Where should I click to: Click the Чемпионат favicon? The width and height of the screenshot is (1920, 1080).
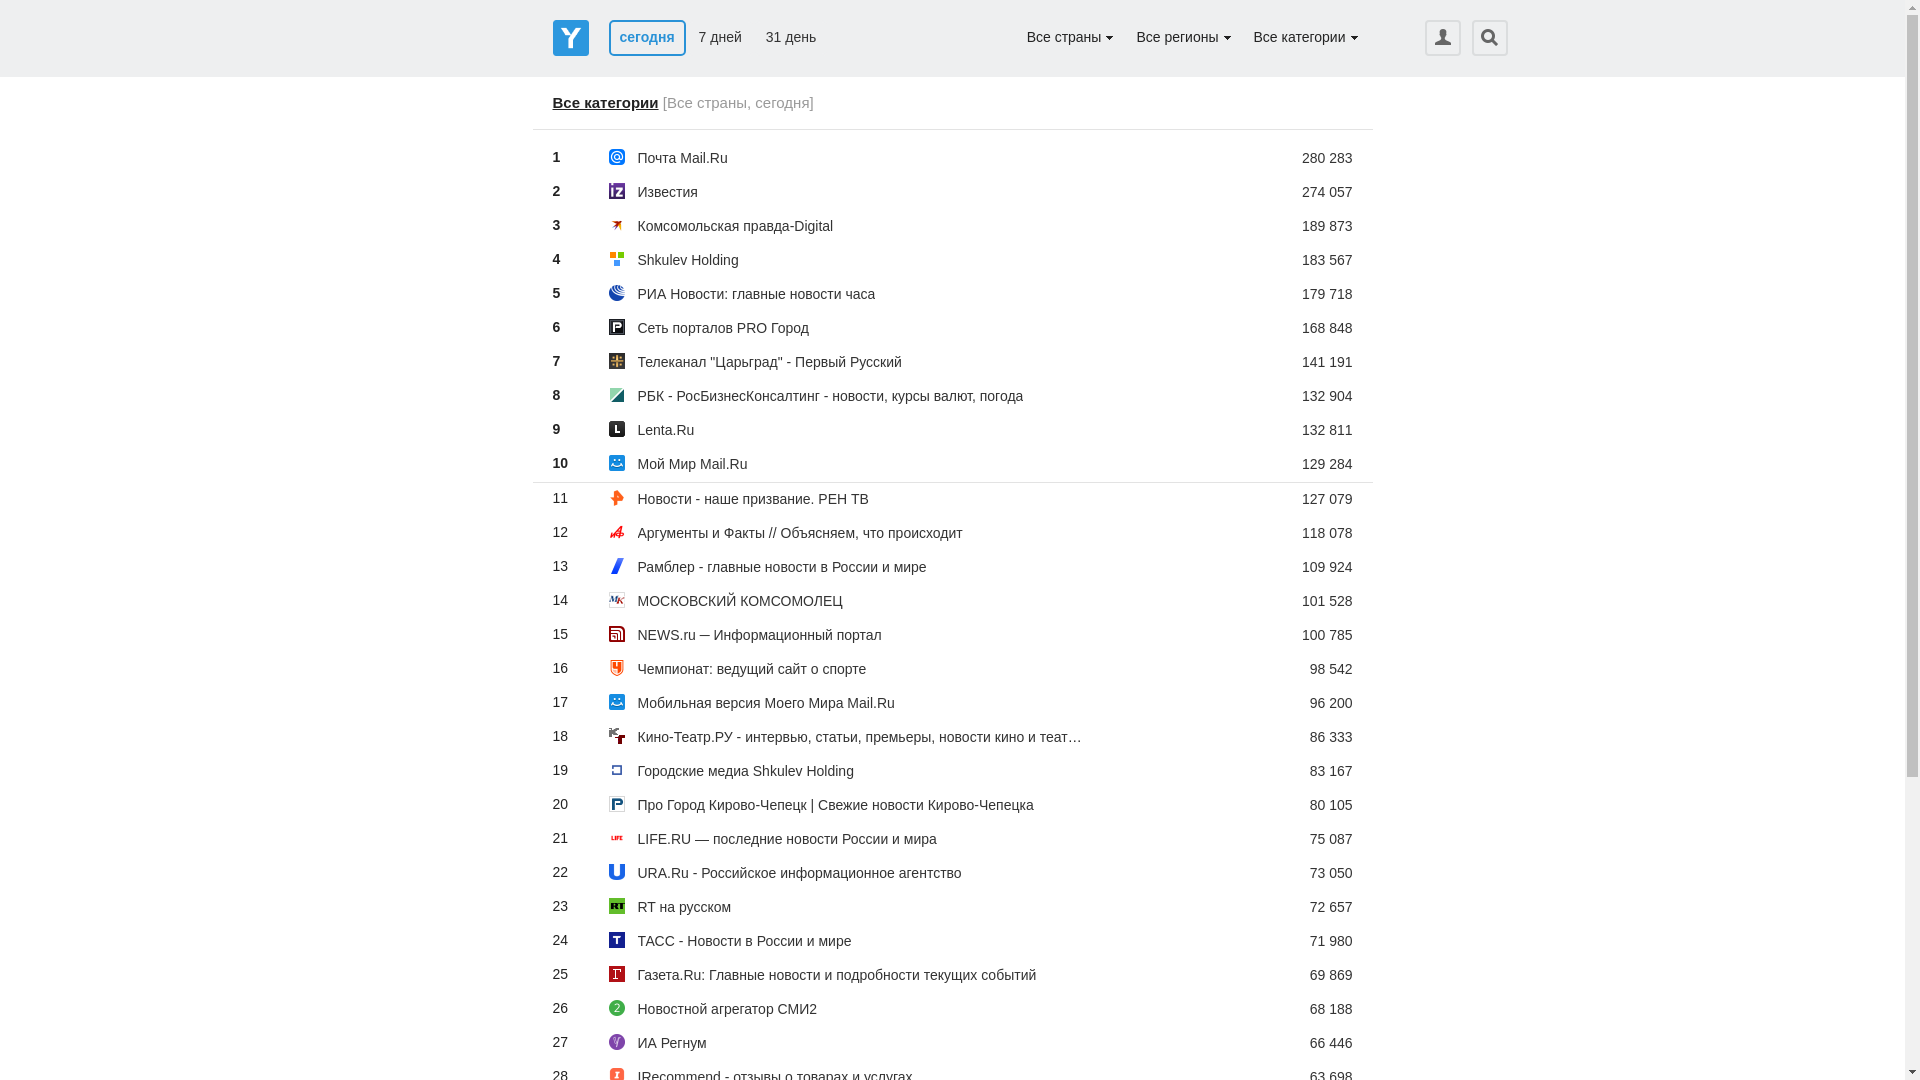pyautogui.click(x=617, y=669)
